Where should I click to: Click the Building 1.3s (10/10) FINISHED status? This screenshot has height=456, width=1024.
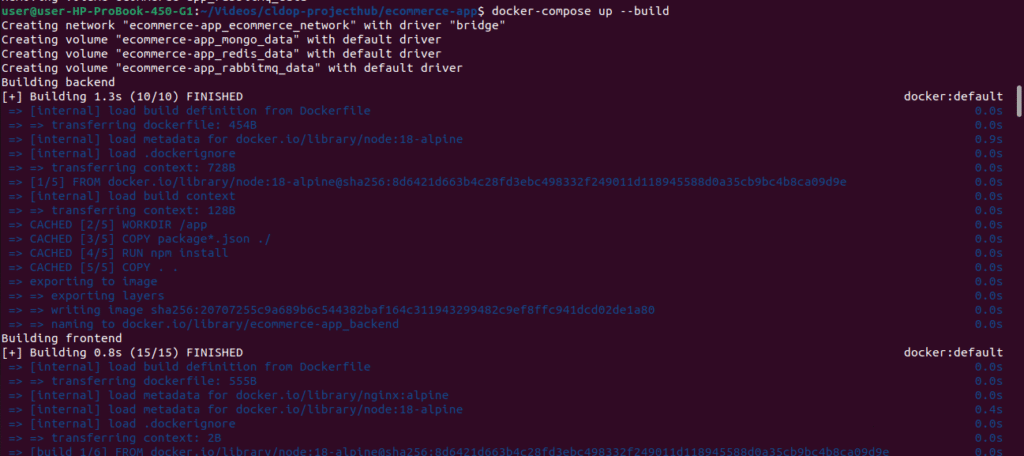122,97
